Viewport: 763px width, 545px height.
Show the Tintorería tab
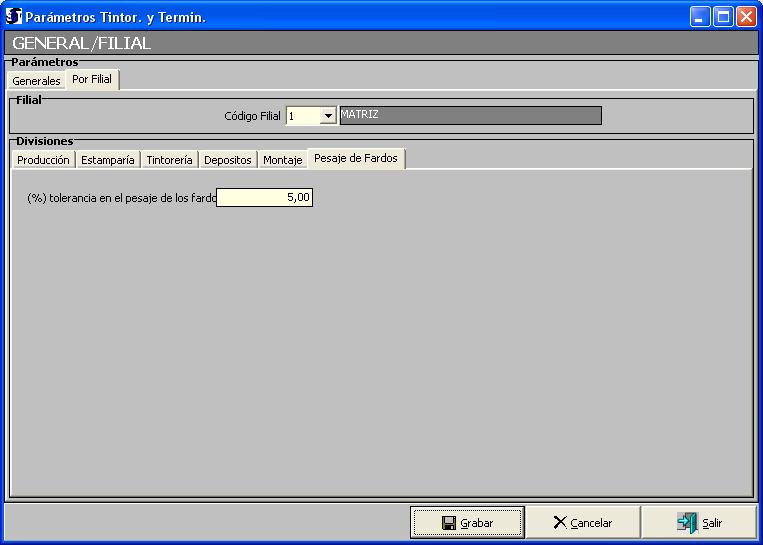169,160
